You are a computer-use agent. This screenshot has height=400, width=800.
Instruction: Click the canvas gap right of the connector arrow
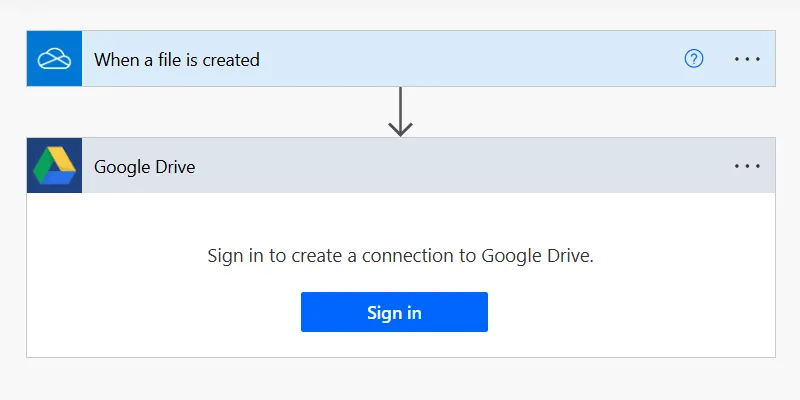point(600,112)
